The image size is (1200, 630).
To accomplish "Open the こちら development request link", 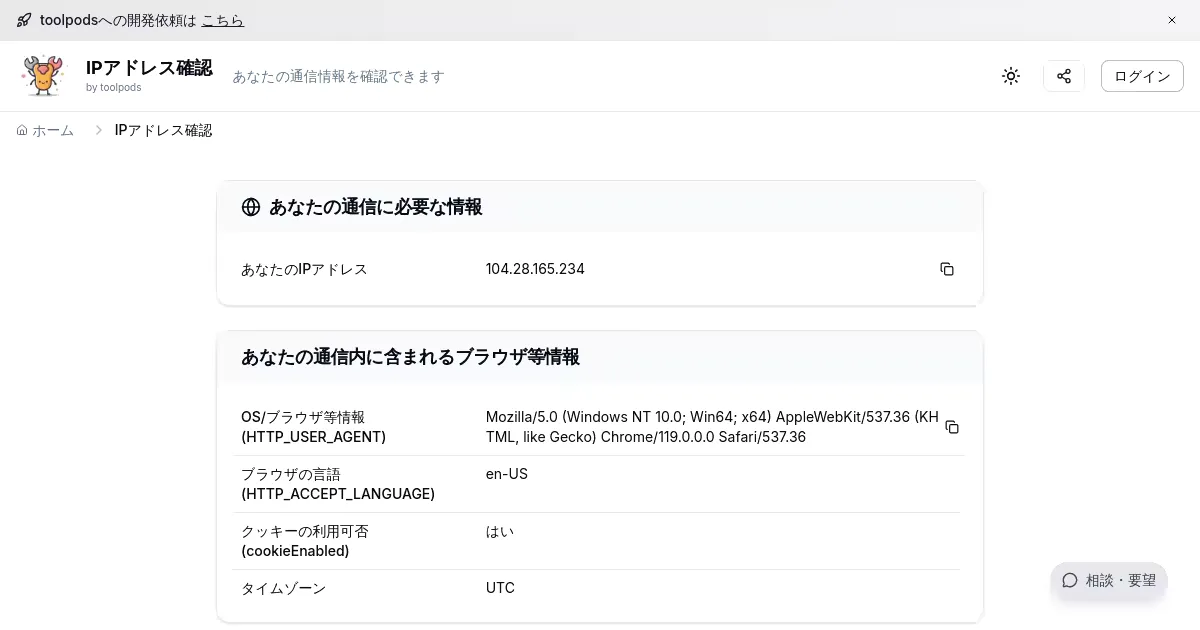I will coord(222,20).
